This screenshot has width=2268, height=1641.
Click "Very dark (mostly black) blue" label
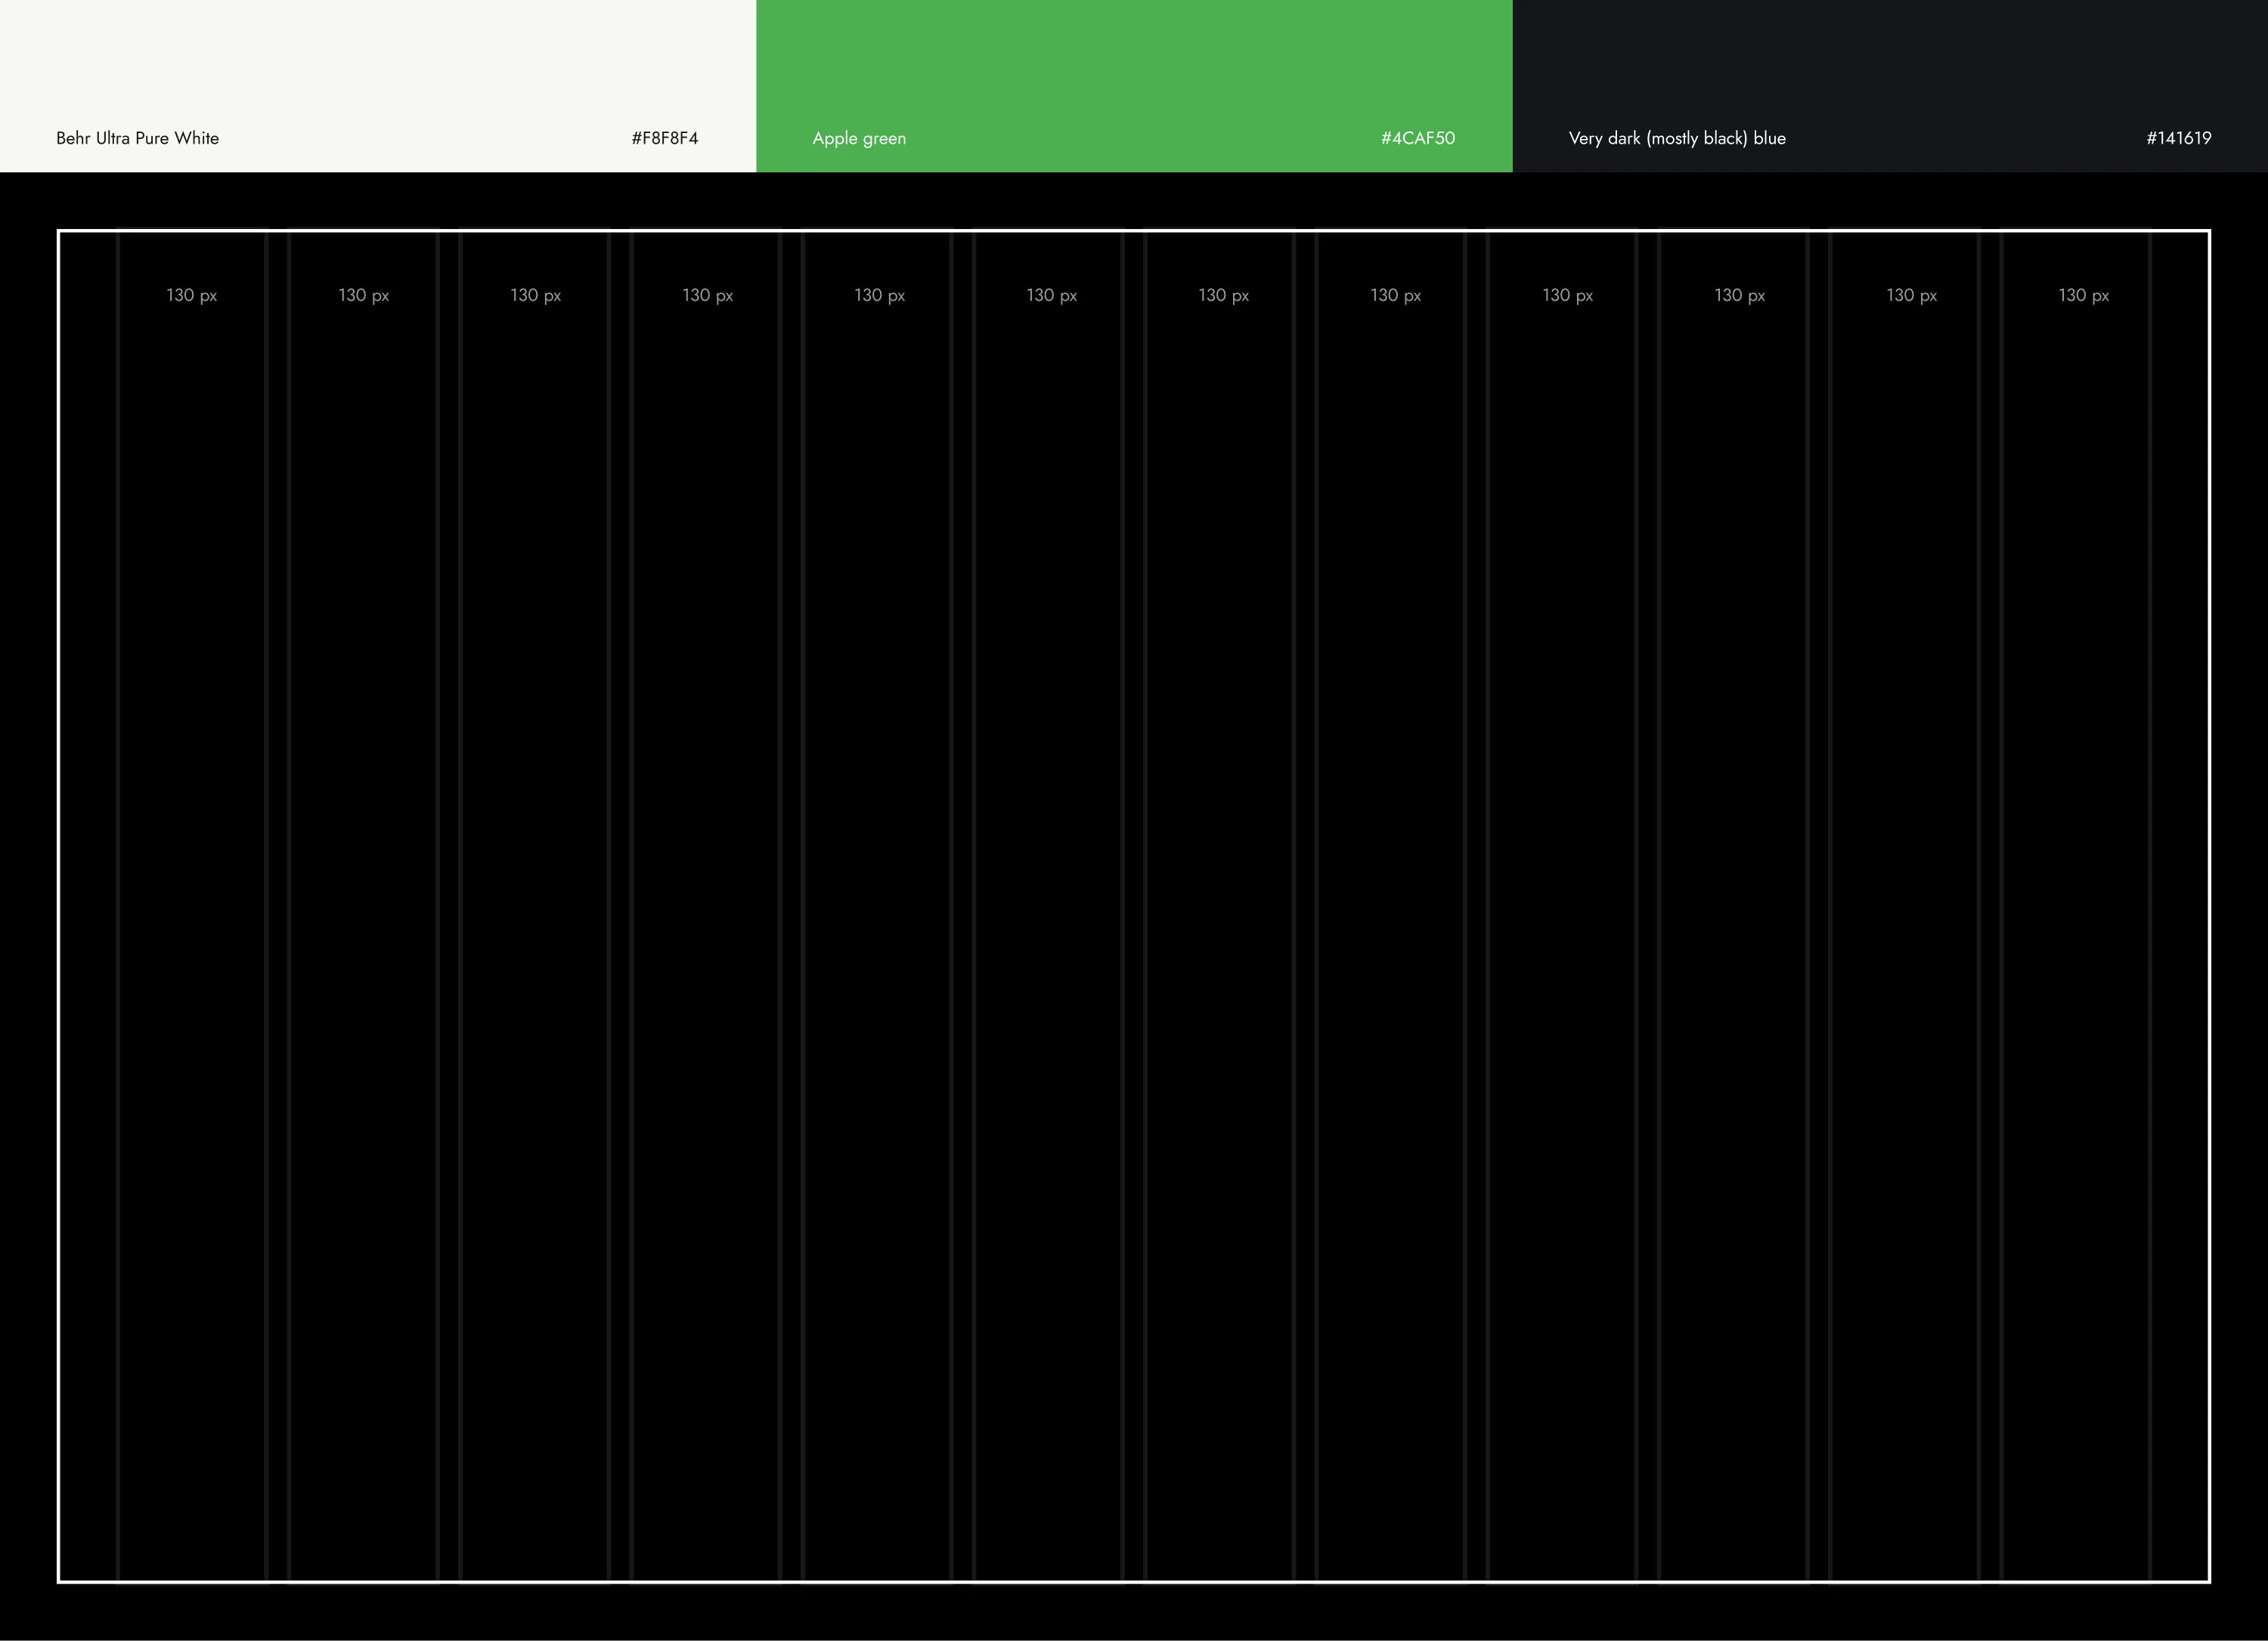pyautogui.click(x=1677, y=138)
